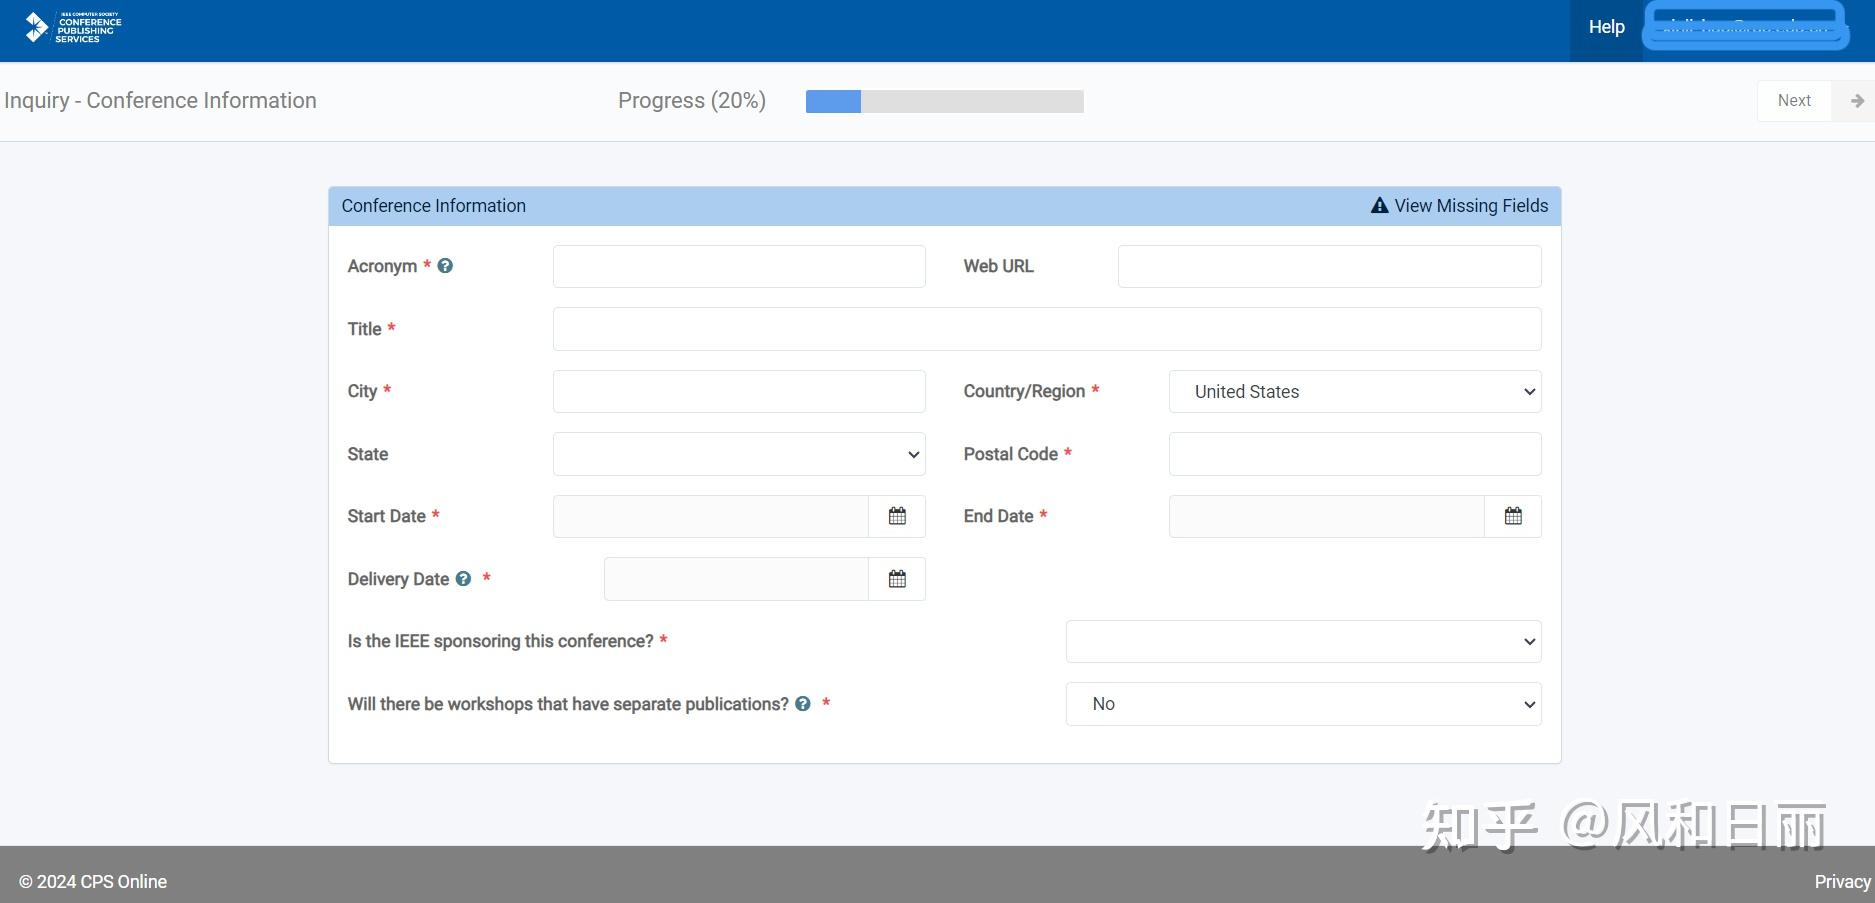Open the Start Date calendar picker icon
This screenshot has height=903, width=1875.
tap(897, 516)
